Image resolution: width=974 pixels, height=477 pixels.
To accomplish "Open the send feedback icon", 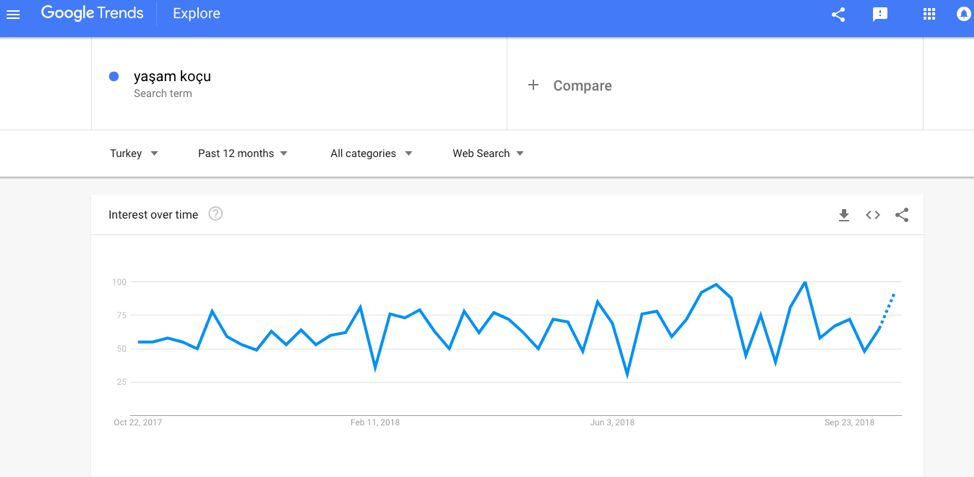I will point(880,14).
